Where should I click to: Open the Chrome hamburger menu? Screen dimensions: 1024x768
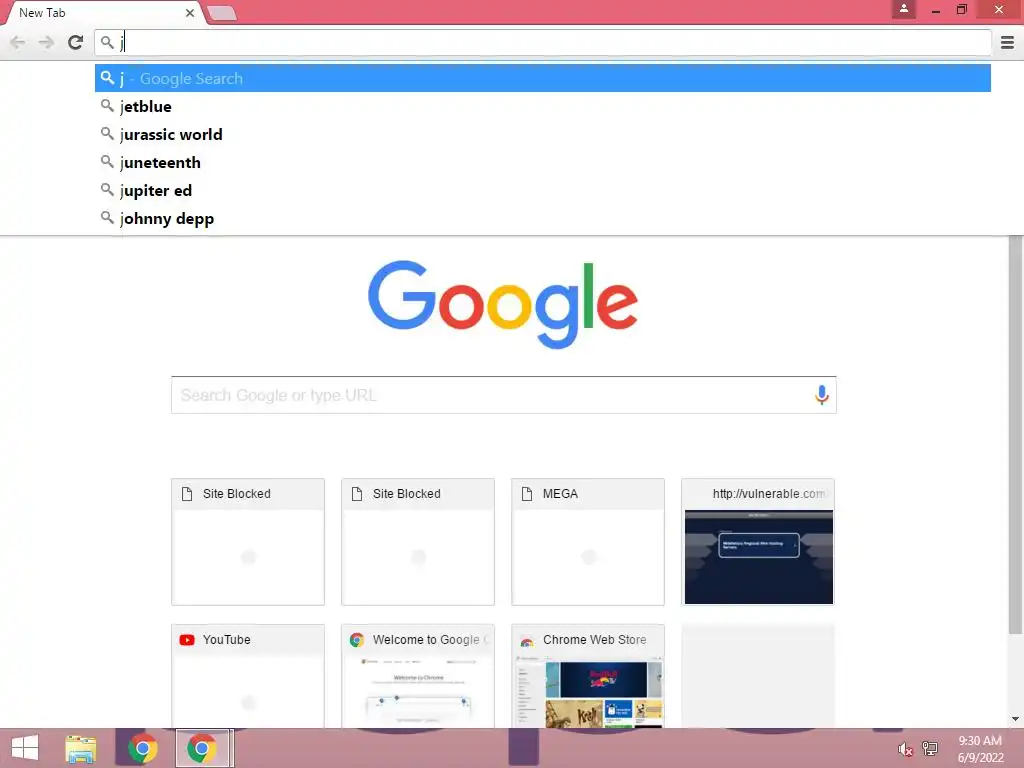coord(1007,42)
